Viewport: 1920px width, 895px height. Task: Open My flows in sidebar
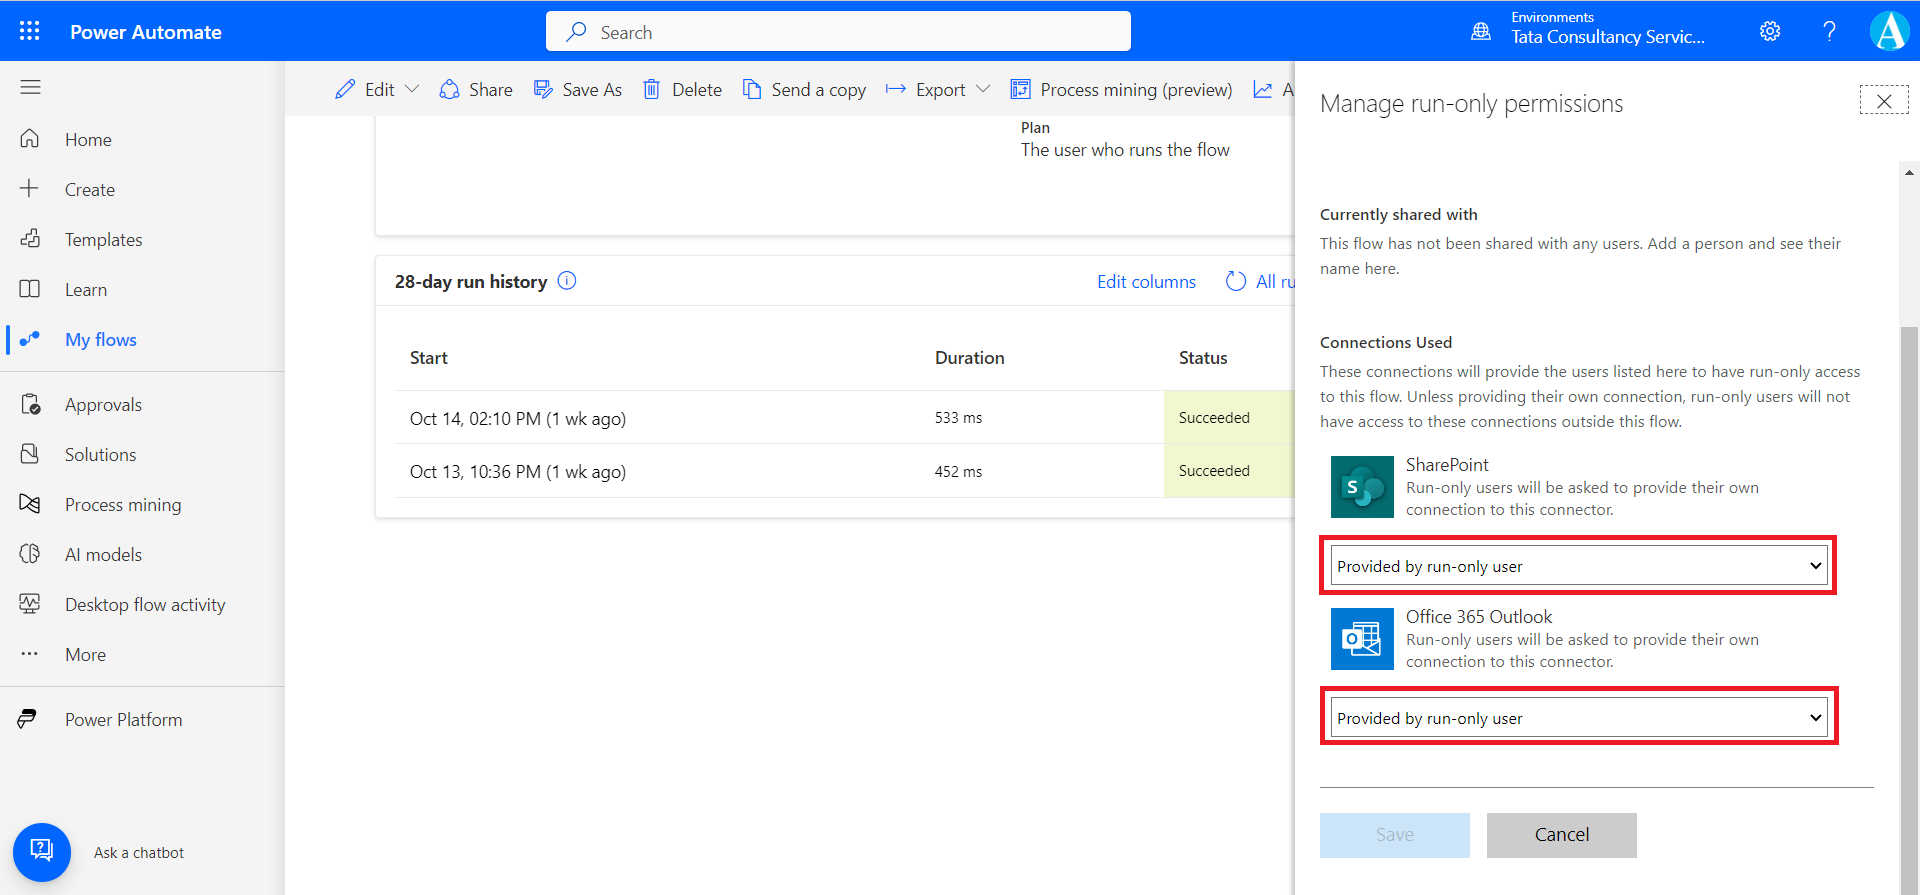(100, 340)
